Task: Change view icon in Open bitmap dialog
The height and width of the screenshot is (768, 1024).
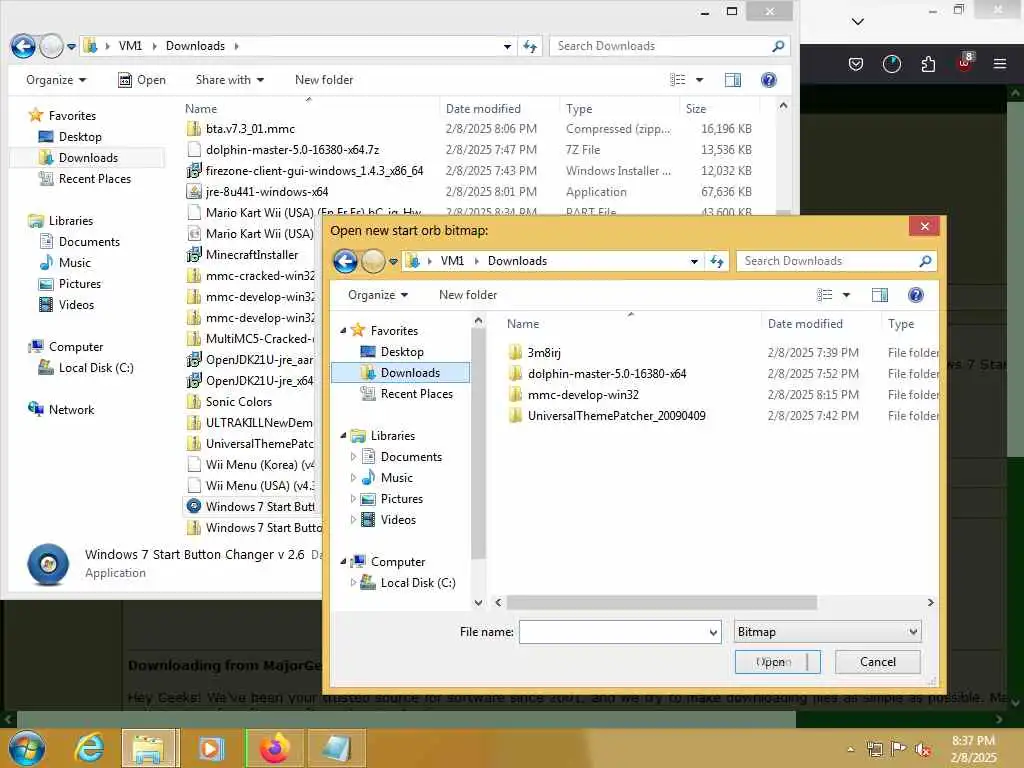Action: point(825,295)
